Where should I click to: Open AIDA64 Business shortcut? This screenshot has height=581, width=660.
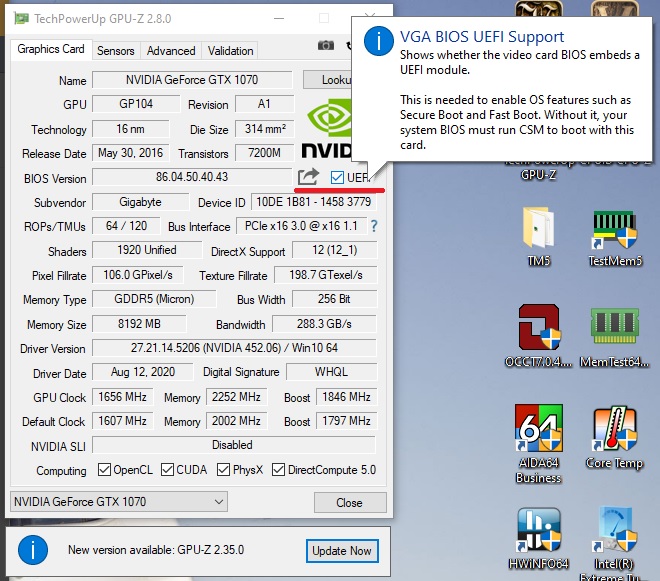(x=538, y=444)
